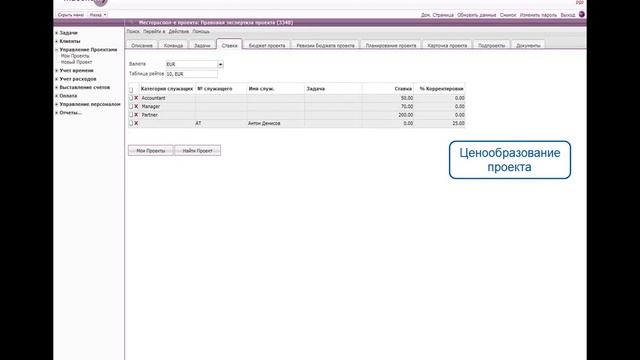Open the Бюджет проекта tab
This screenshot has width=640, height=360.
coord(267,45)
